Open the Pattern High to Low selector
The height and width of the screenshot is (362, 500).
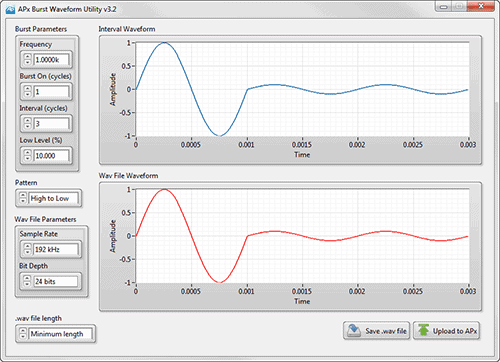pyautogui.click(x=54, y=198)
